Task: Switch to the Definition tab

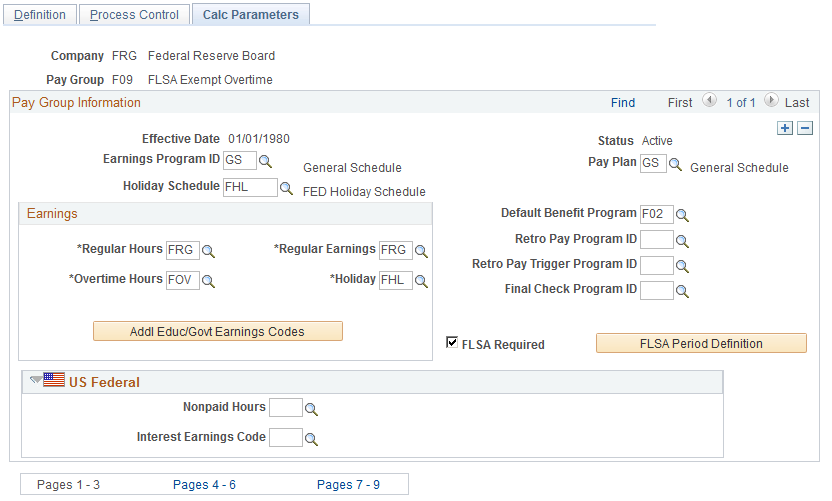Action: (x=40, y=14)
